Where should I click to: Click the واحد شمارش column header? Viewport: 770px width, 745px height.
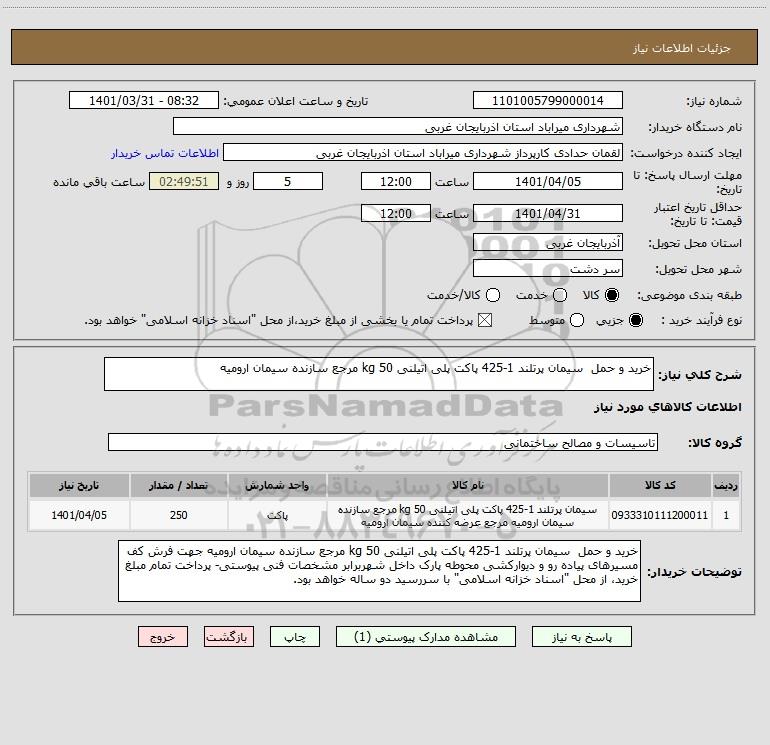point(277,485)
